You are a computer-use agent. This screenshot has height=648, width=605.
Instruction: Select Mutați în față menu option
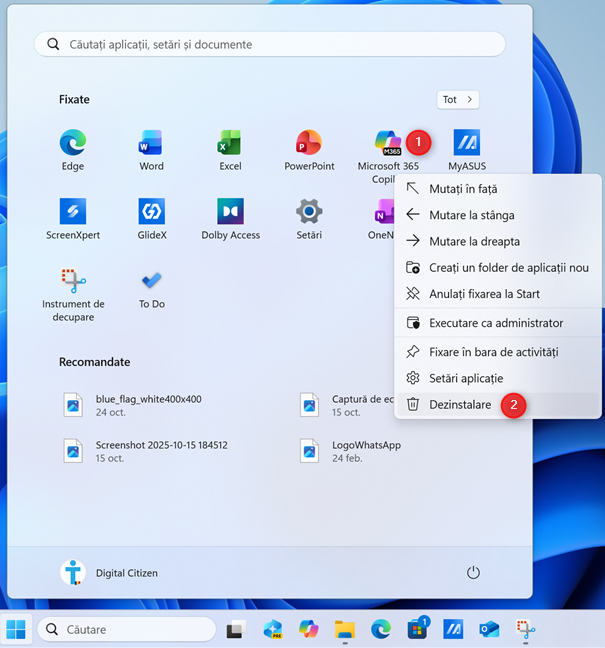(x=498, y=189)
